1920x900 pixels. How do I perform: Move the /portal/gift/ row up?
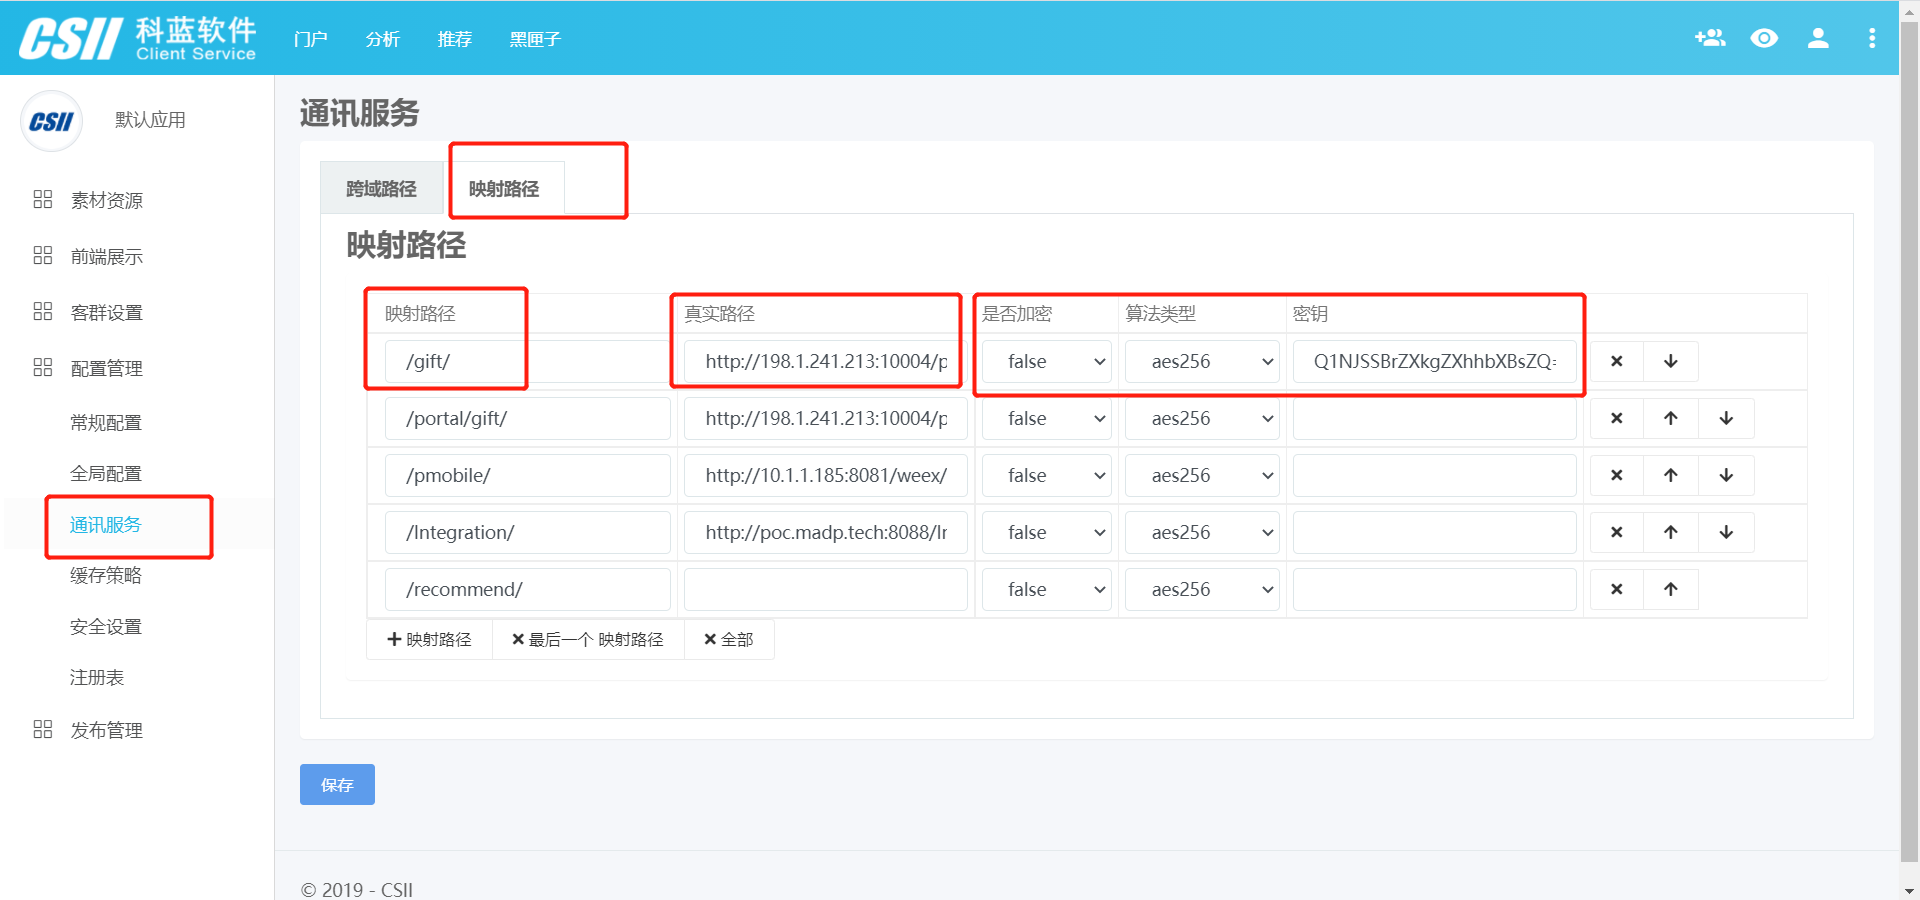tap(1671, 418)
